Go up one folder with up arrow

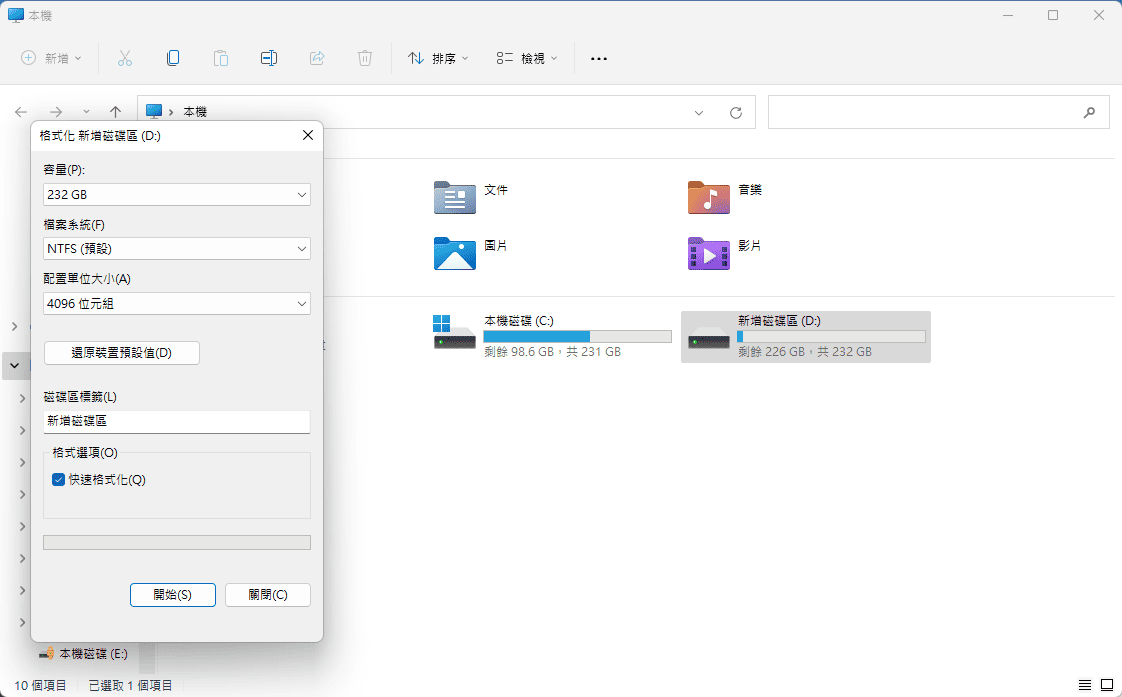[x=115, y=113]
